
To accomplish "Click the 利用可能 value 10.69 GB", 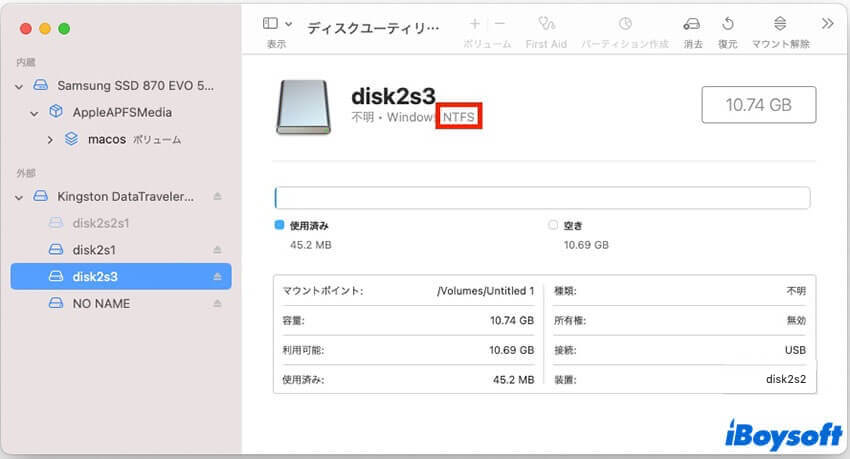I will tap(511, 350).
